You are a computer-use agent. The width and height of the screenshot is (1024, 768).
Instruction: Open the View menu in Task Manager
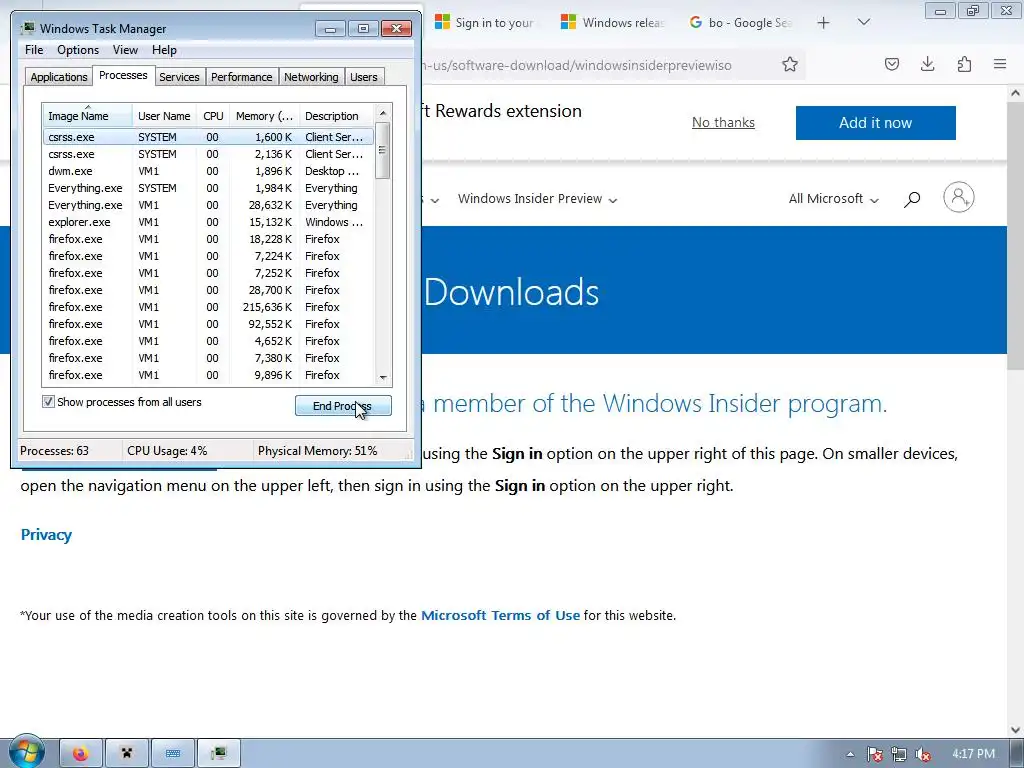(125, 50)
